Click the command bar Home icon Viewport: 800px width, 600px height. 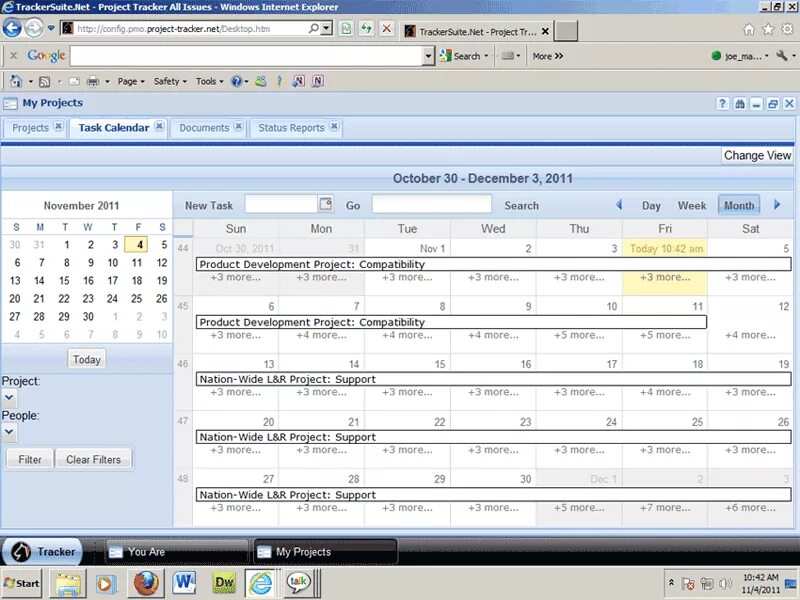[16, 81]
